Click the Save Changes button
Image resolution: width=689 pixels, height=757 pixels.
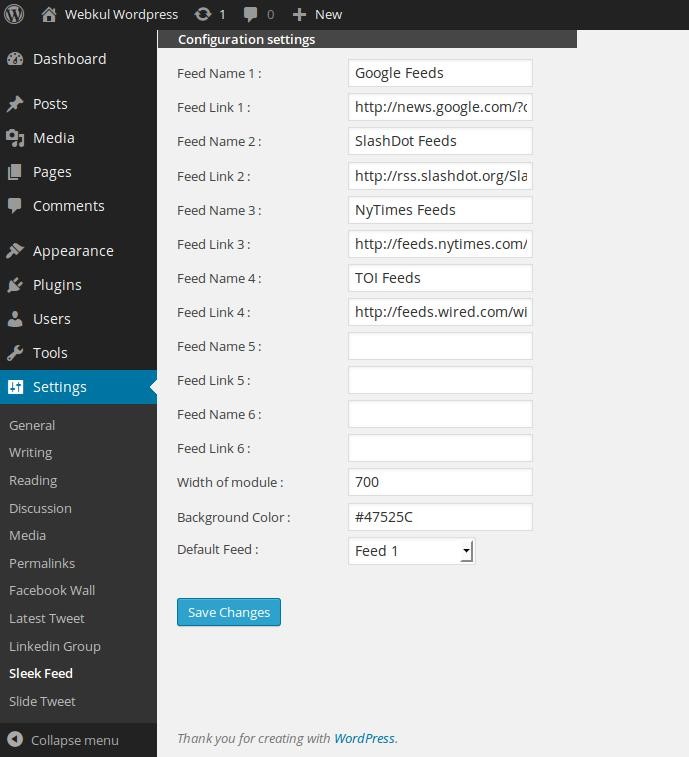point(229,612)
